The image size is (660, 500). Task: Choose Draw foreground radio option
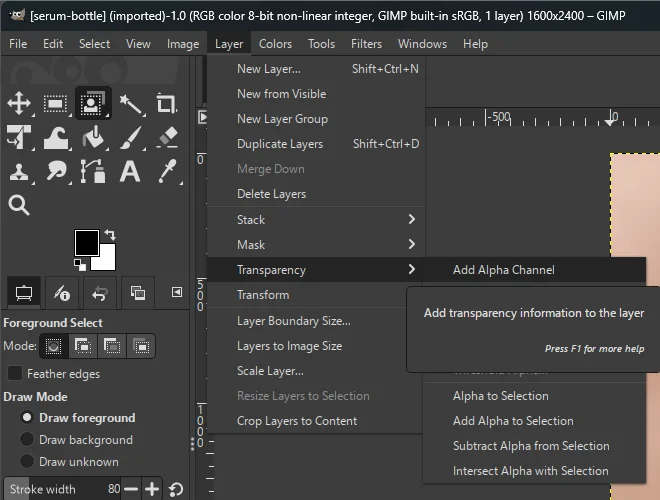[27, 418]
